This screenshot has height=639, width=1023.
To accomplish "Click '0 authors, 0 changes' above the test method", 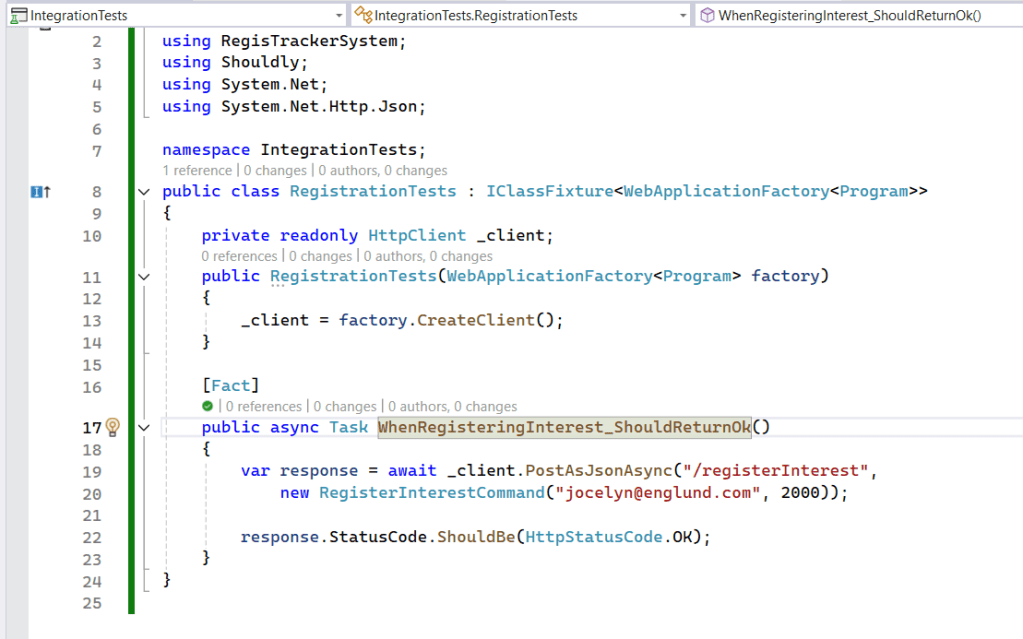I will coord(452,407).
